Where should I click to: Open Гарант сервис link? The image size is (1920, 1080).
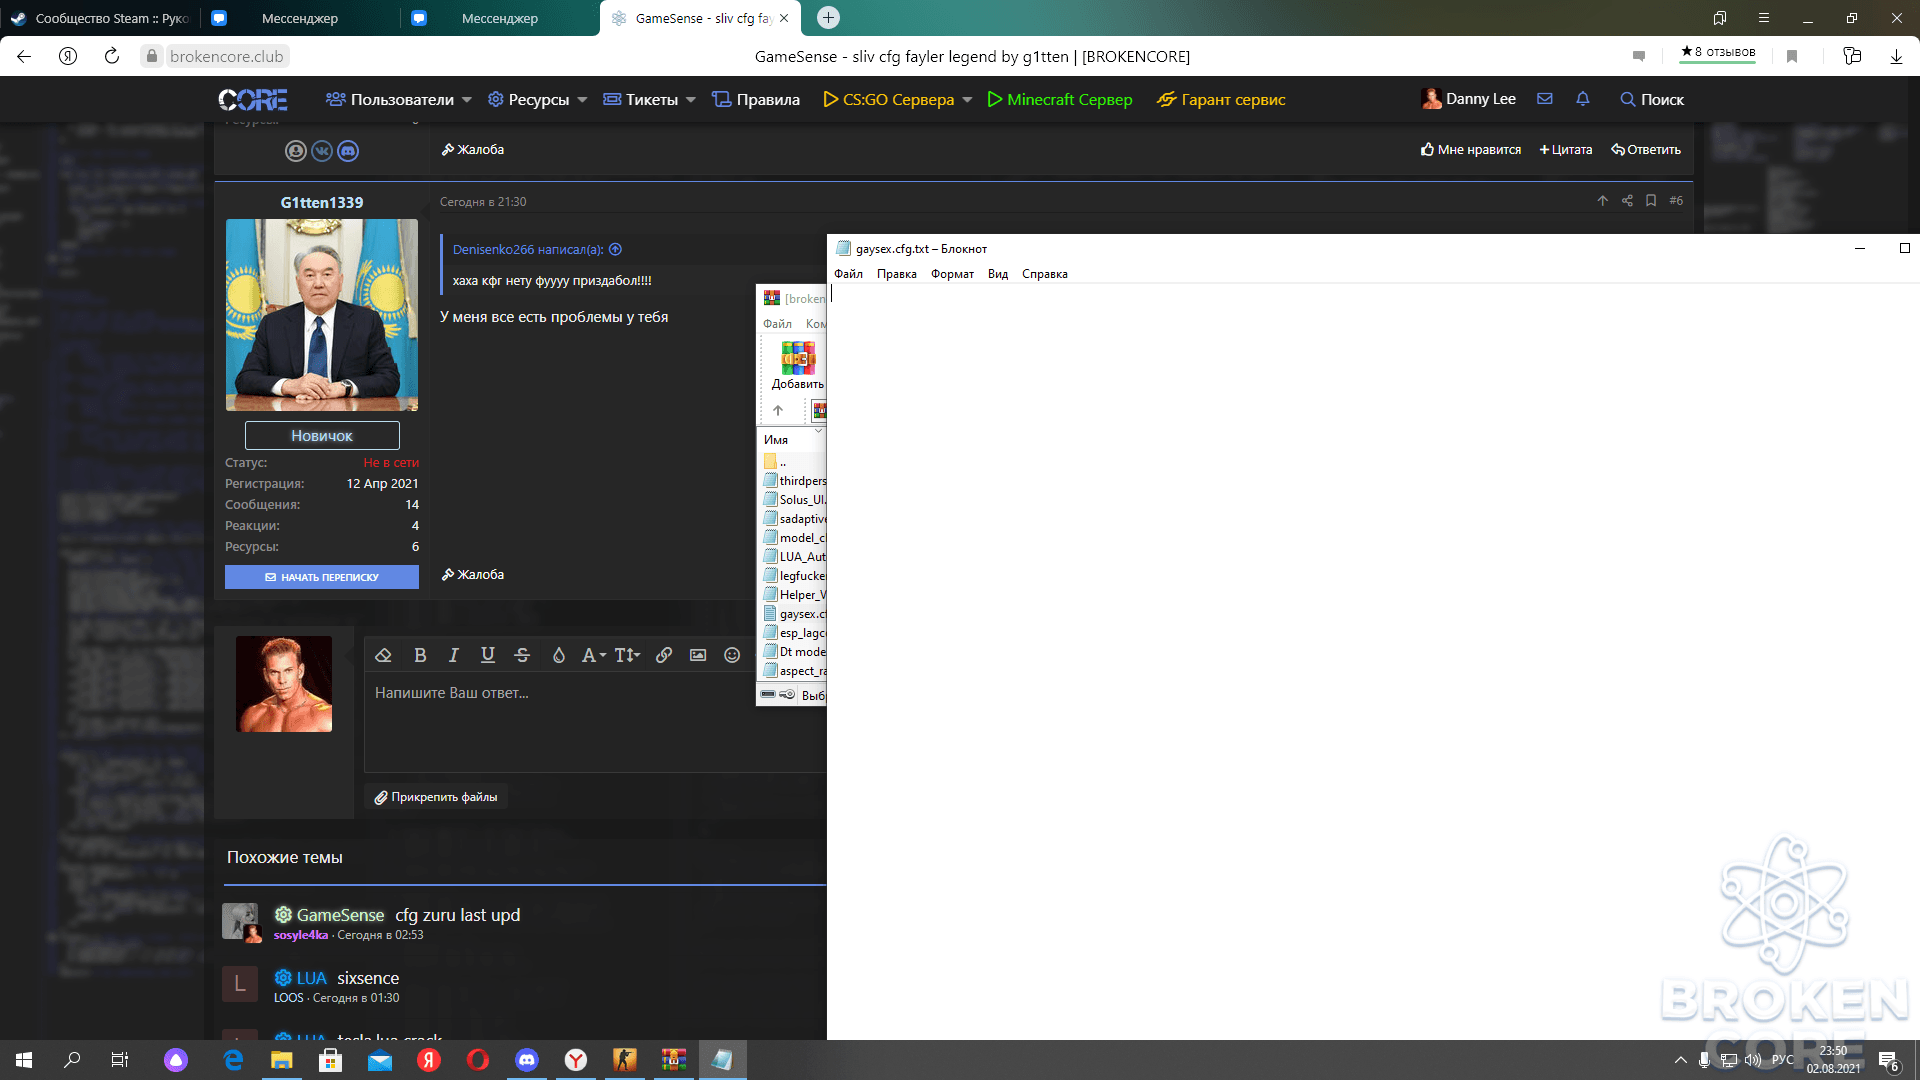pyautogui.click(x=1221, y=99)
